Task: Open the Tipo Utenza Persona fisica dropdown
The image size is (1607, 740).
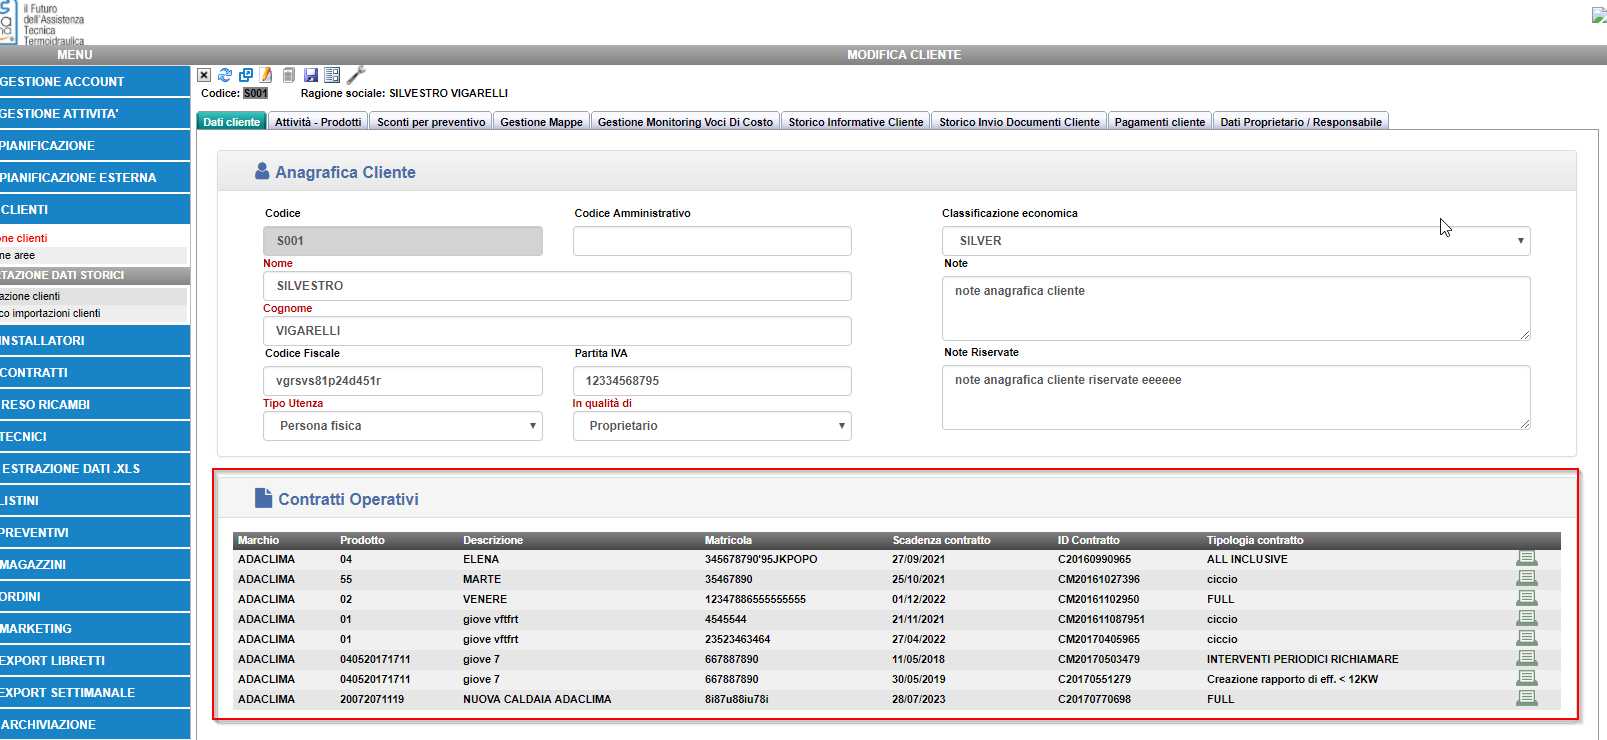Action: (x=403, y=426)
